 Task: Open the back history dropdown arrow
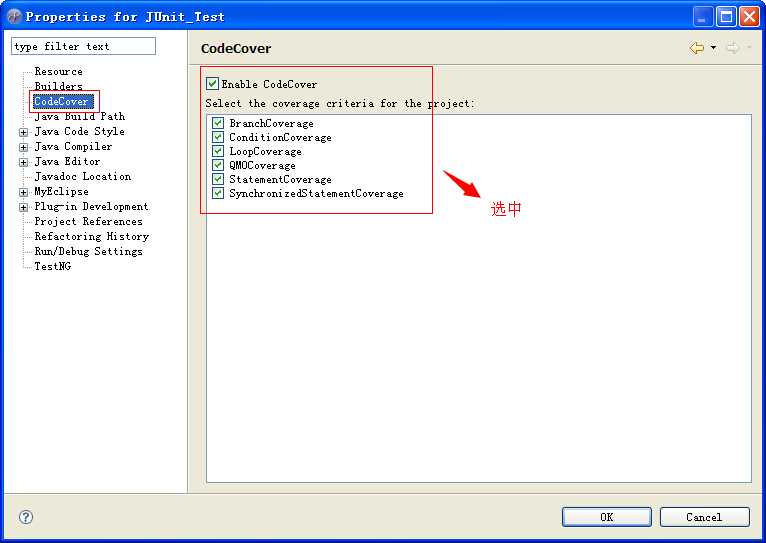click(x=713, y=48)
